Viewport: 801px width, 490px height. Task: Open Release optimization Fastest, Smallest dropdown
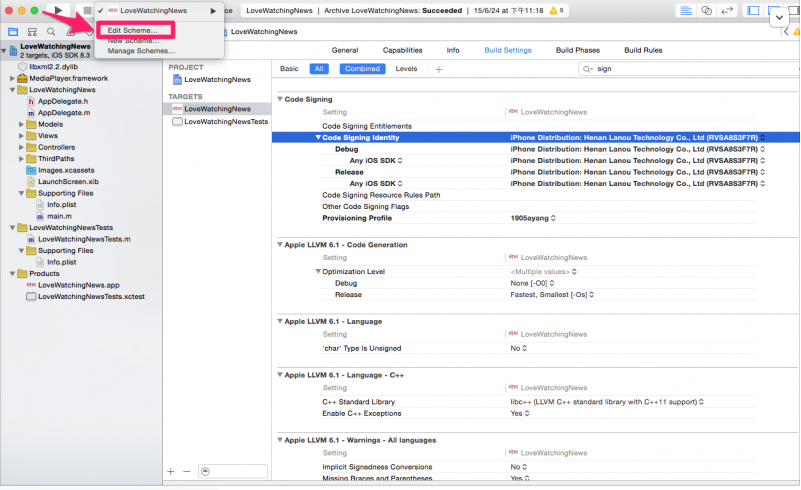pos(552,295)
